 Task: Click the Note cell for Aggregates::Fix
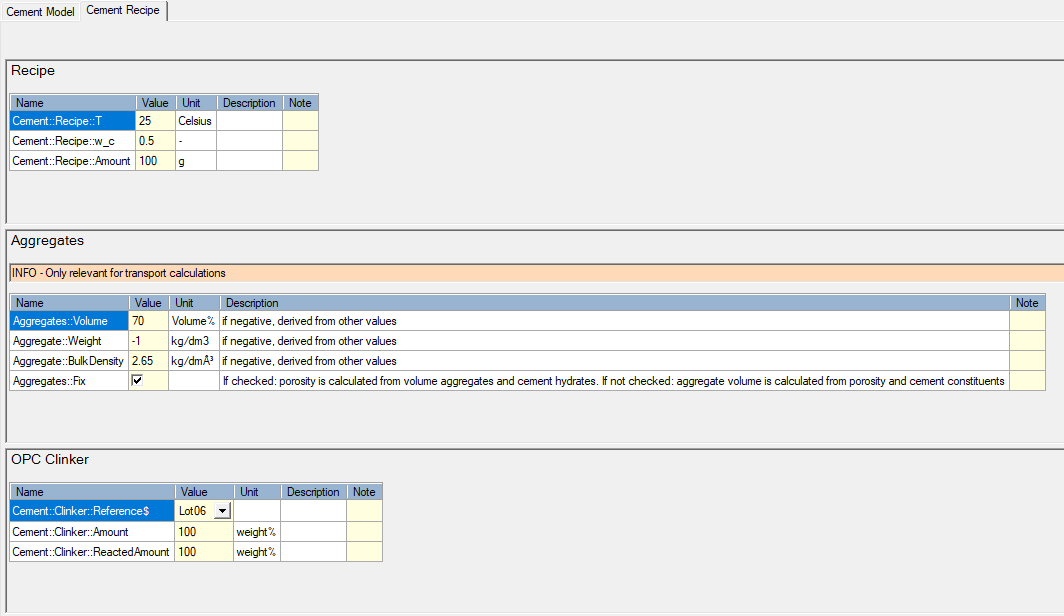point(1027,381)
